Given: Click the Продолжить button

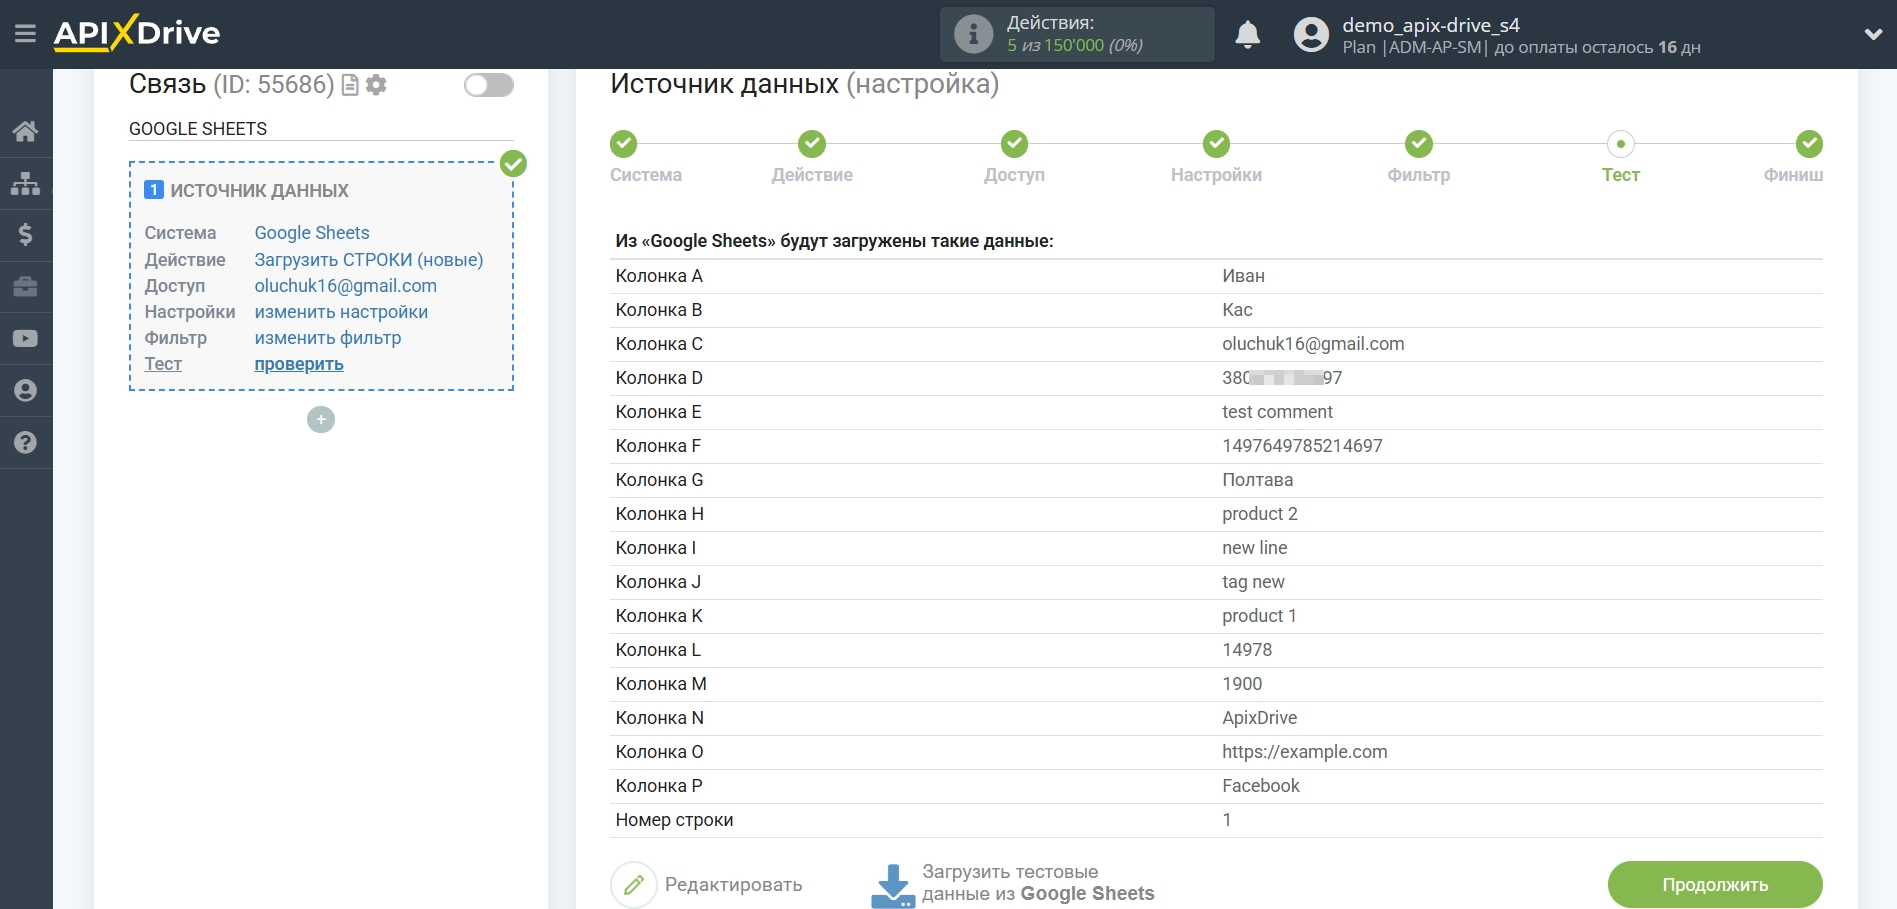Looking at the screenshot, I should pyautogui.click(x=1715, y=885).
